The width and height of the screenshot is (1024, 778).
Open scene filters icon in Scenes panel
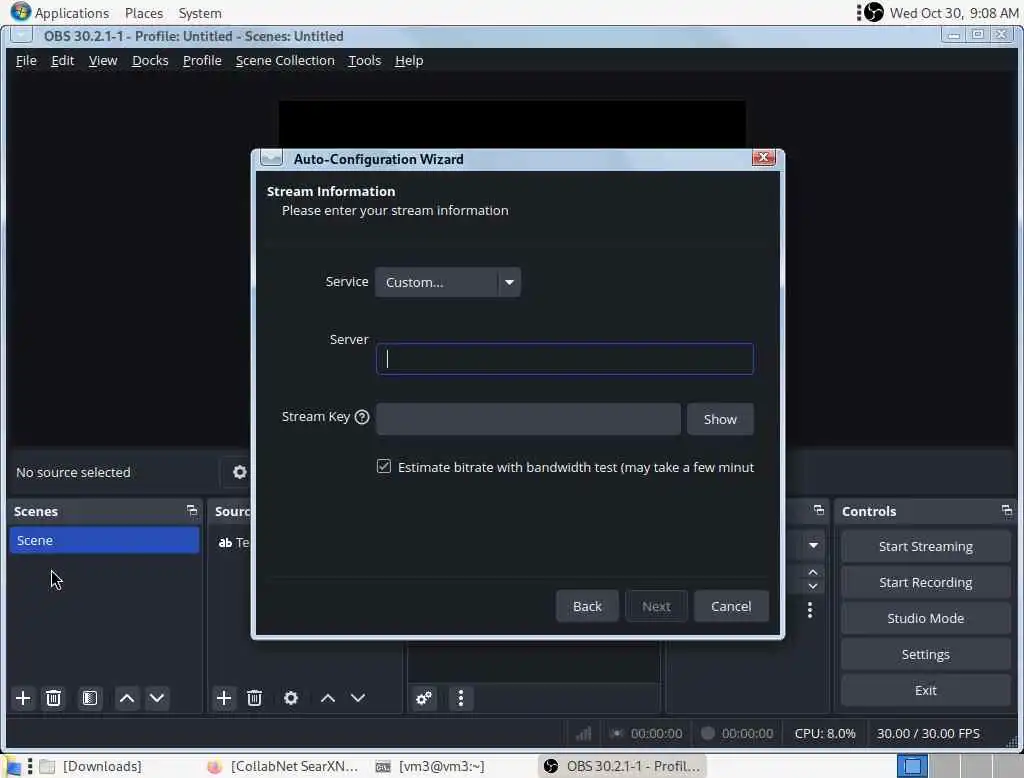(x=90, y=698)
